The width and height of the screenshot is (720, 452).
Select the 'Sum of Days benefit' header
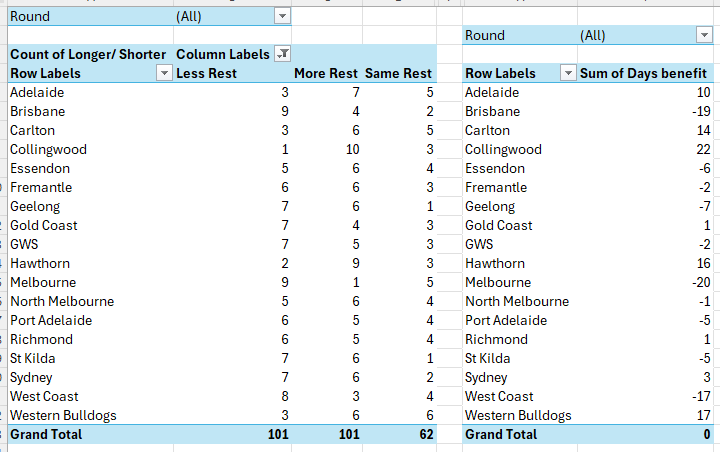[643, 73]
